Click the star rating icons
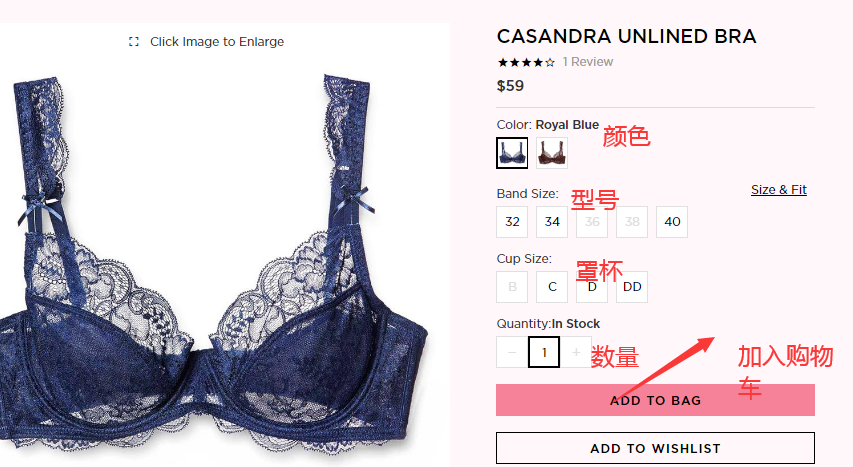Screen dimensions: 853x467 click(526, 62)
